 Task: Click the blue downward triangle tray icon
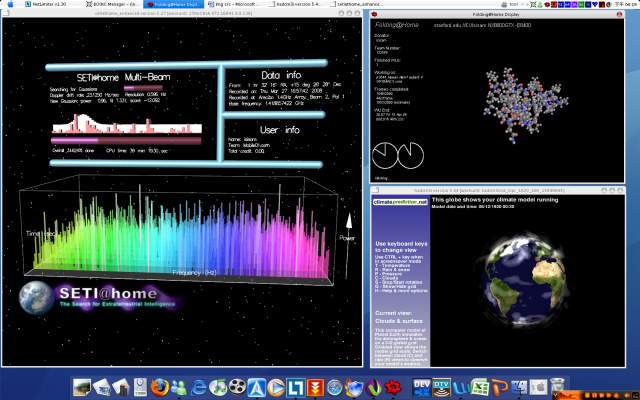point(595,4)
